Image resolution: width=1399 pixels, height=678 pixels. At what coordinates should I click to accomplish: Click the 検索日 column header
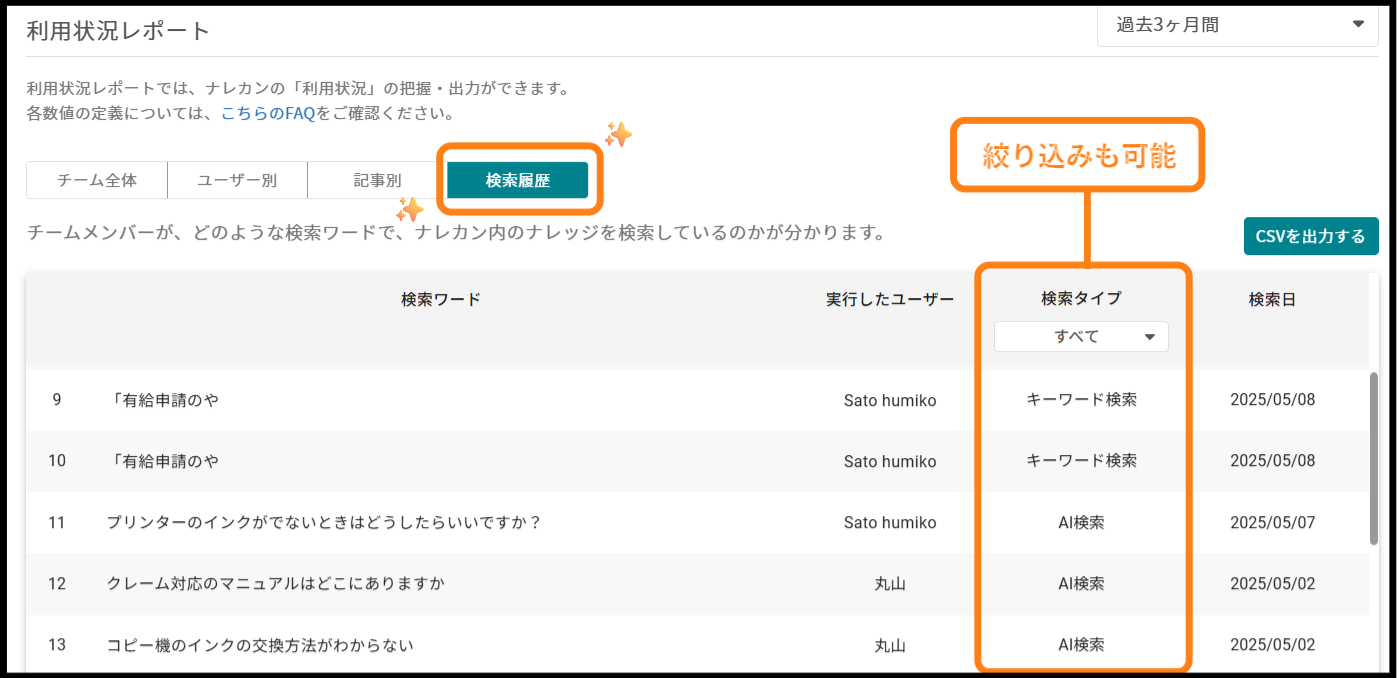1272,299
